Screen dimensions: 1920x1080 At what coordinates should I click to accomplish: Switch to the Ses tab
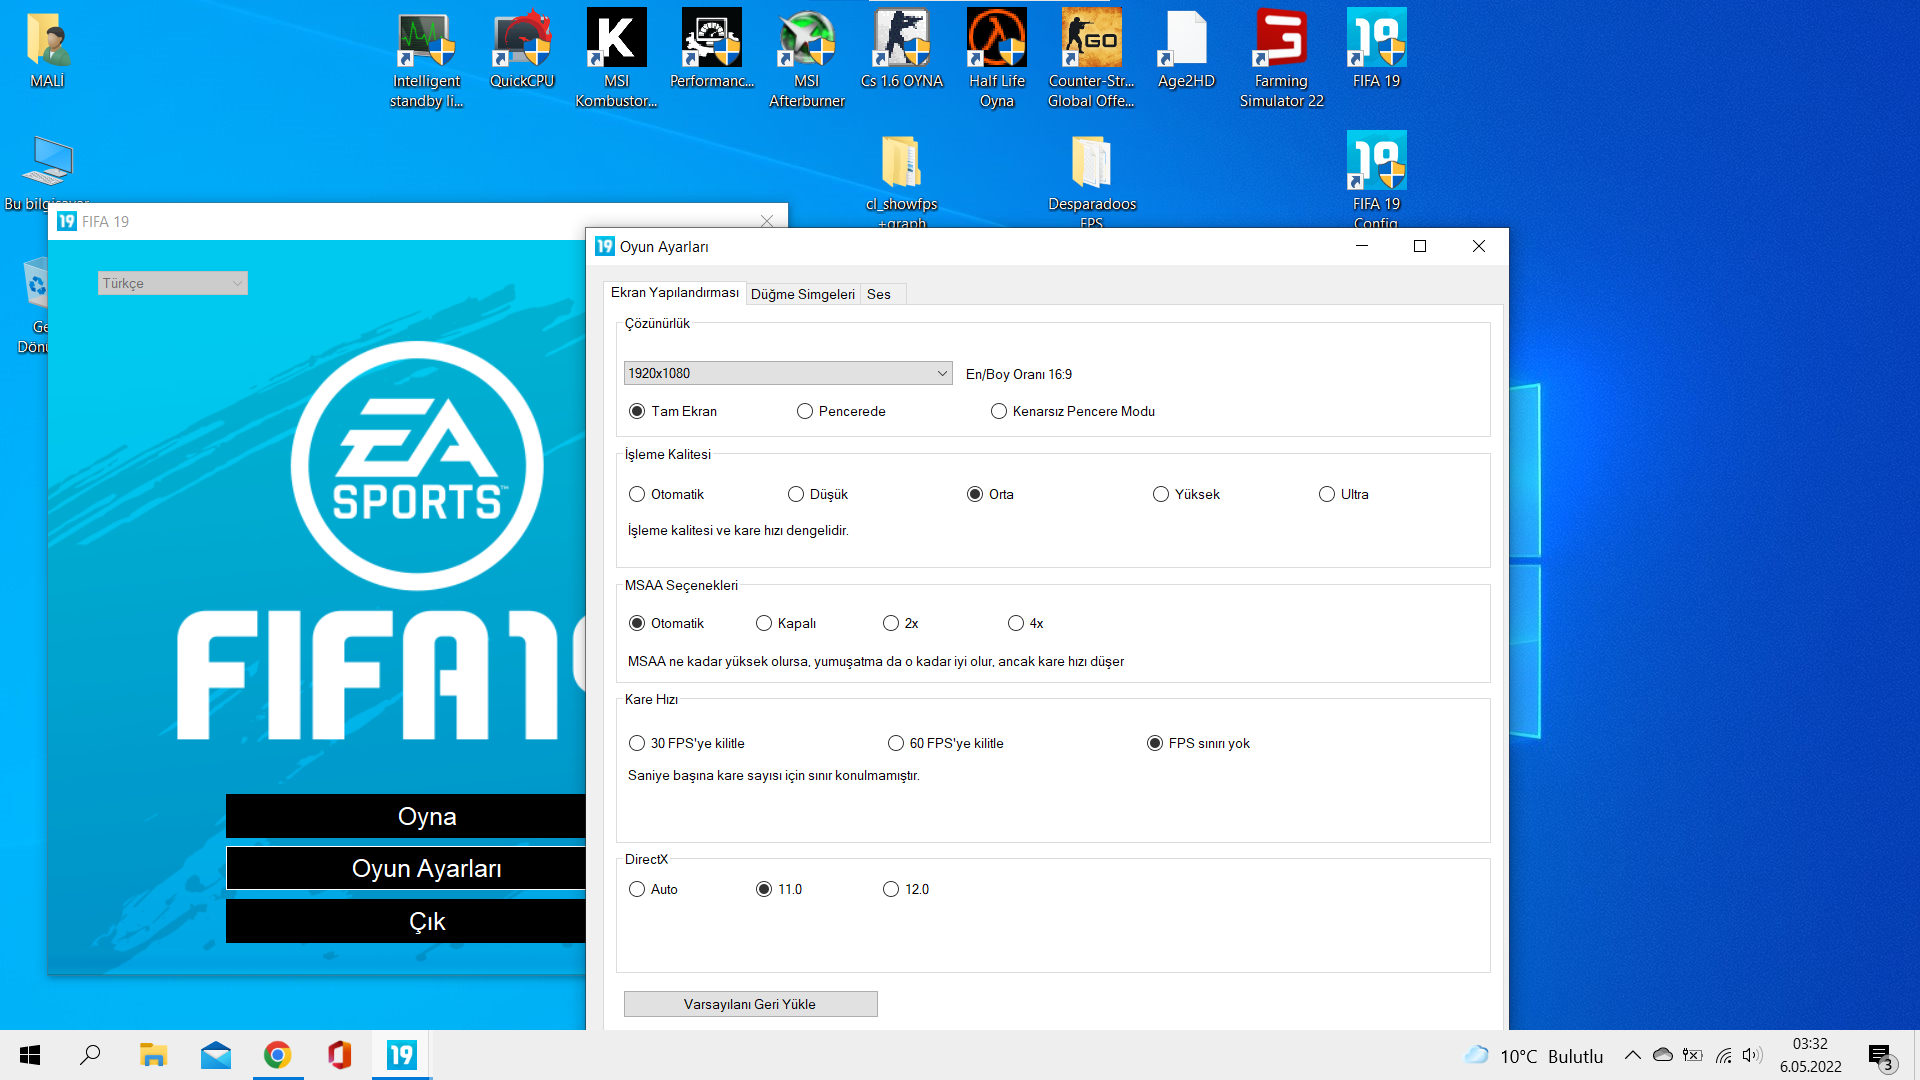[x=878, y=294]
